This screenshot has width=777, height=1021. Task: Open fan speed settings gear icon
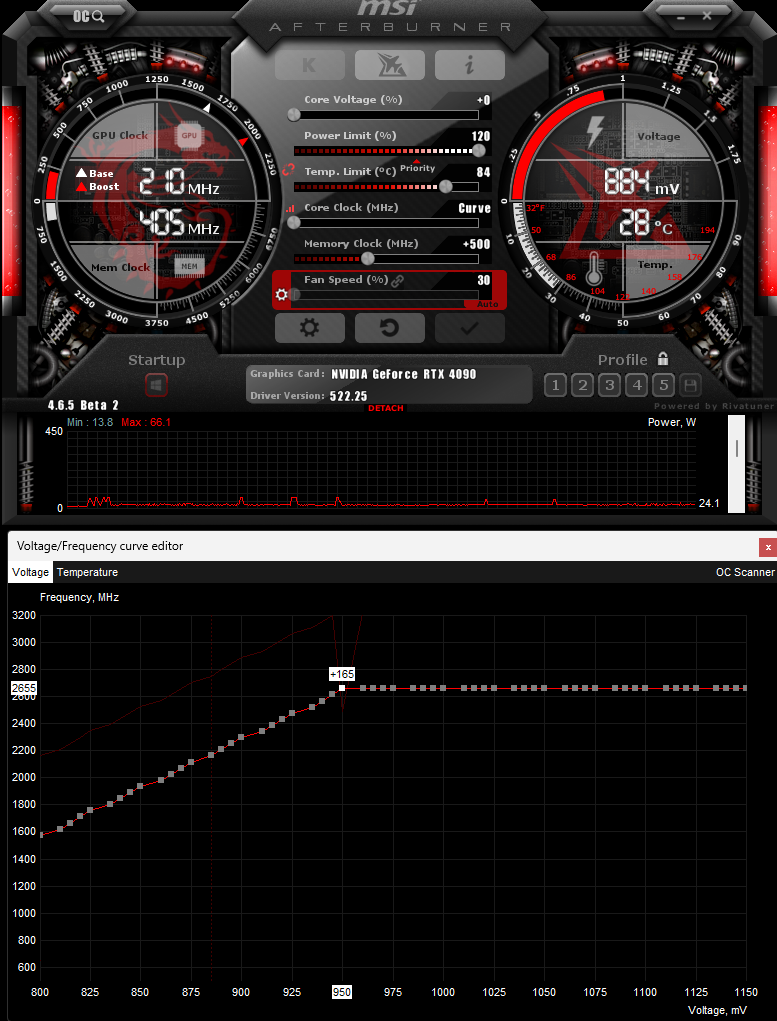pos(281,295)
